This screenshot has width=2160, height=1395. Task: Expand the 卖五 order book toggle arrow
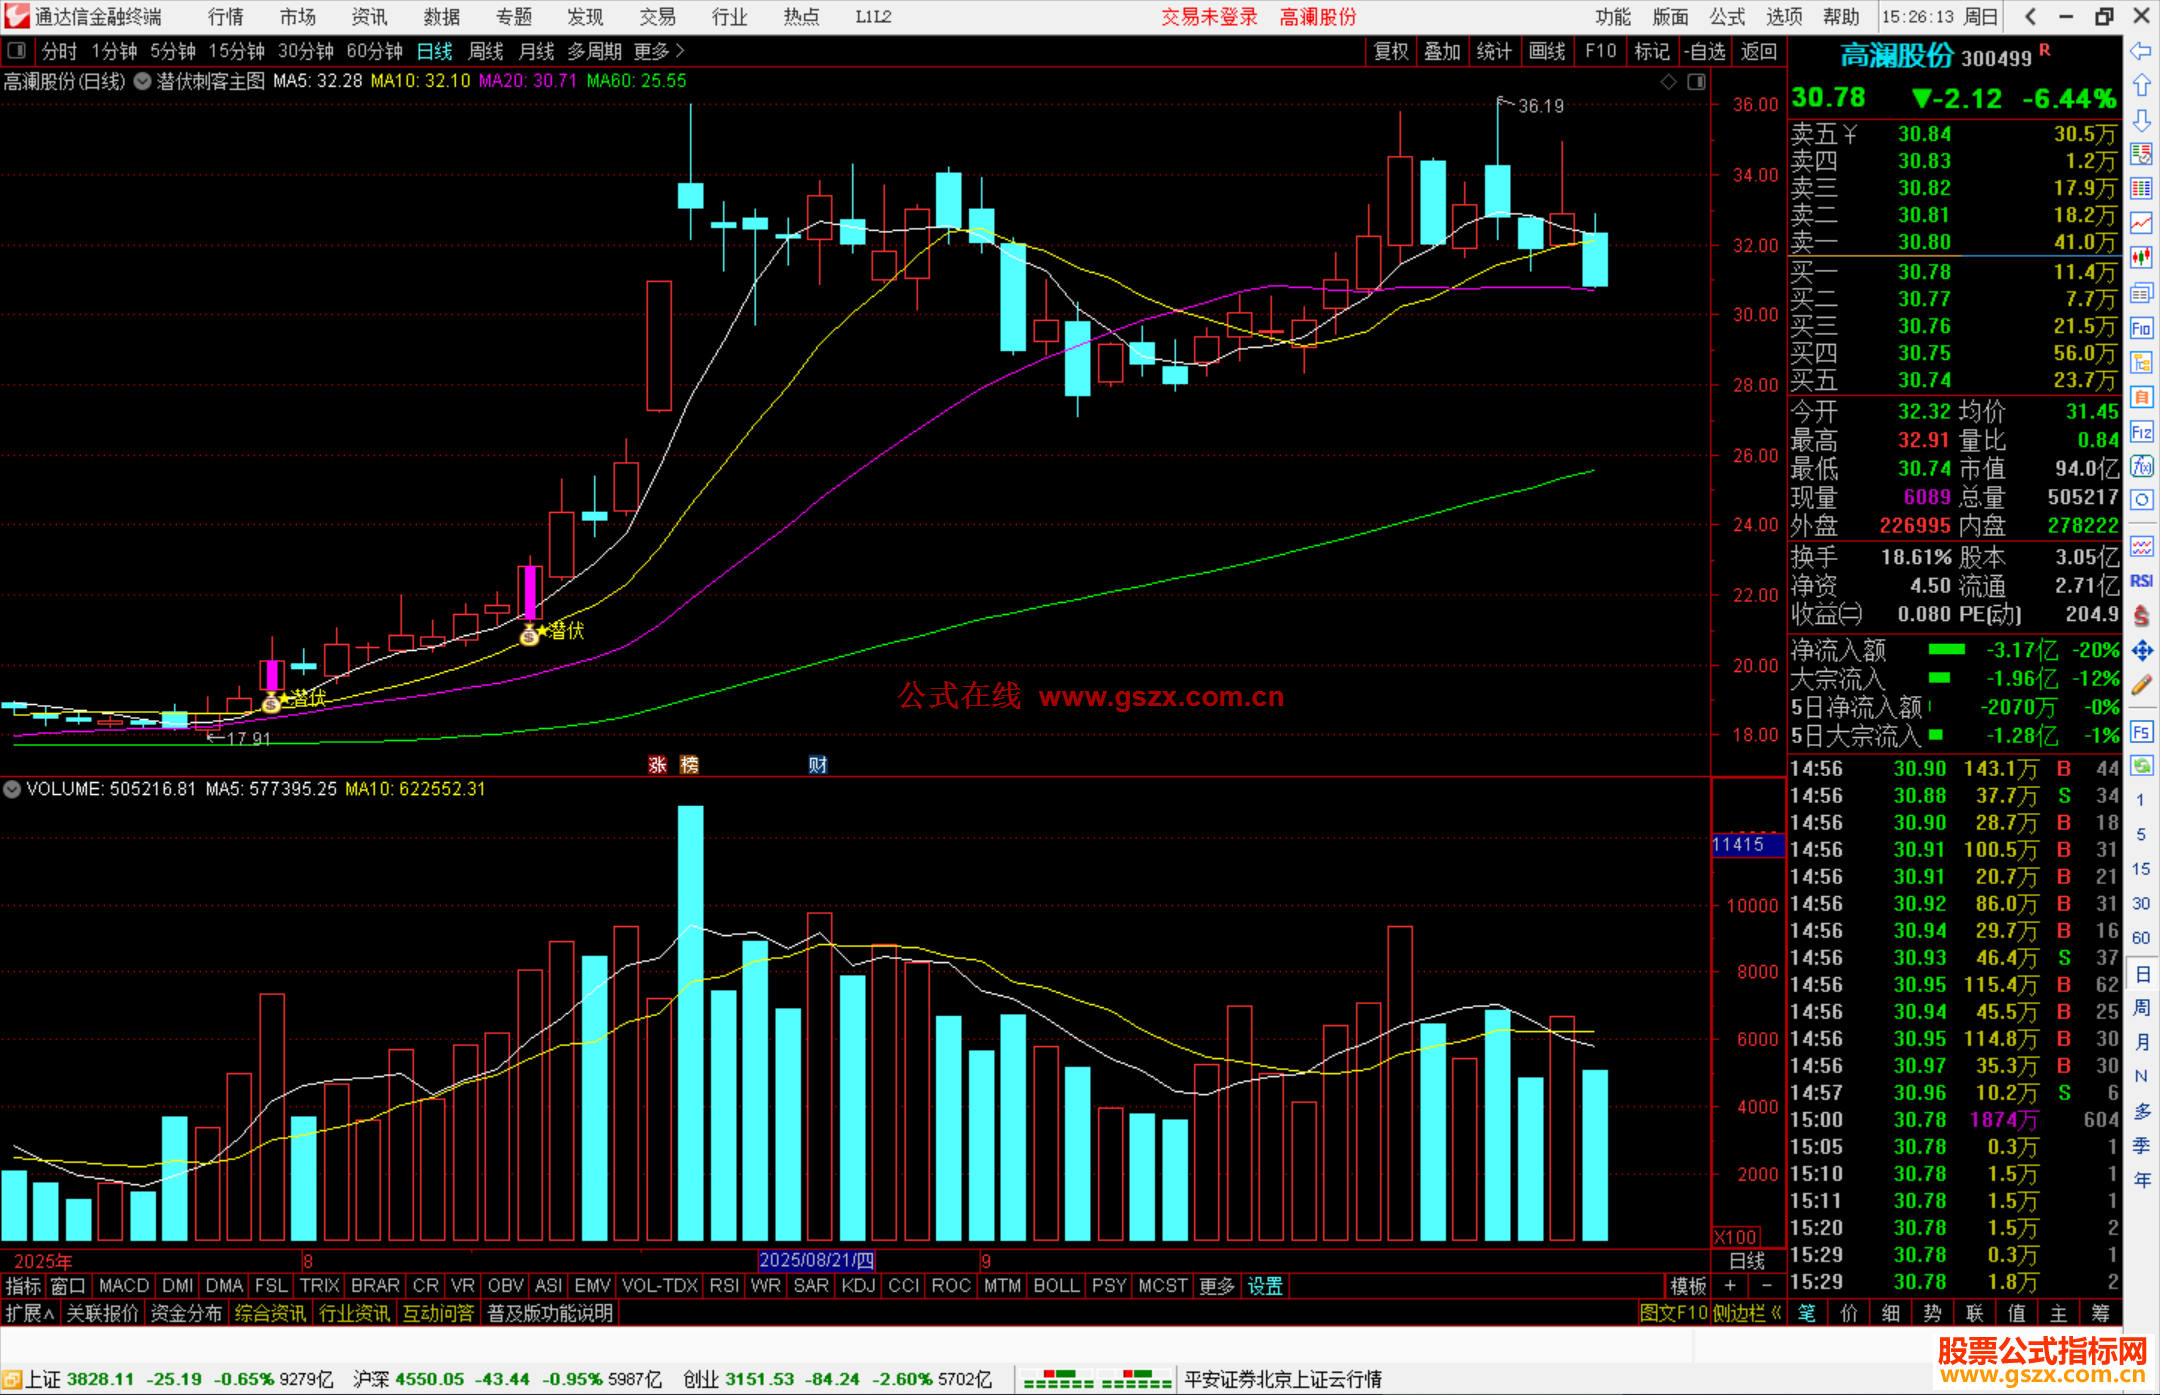click(x=1850, y=134)
